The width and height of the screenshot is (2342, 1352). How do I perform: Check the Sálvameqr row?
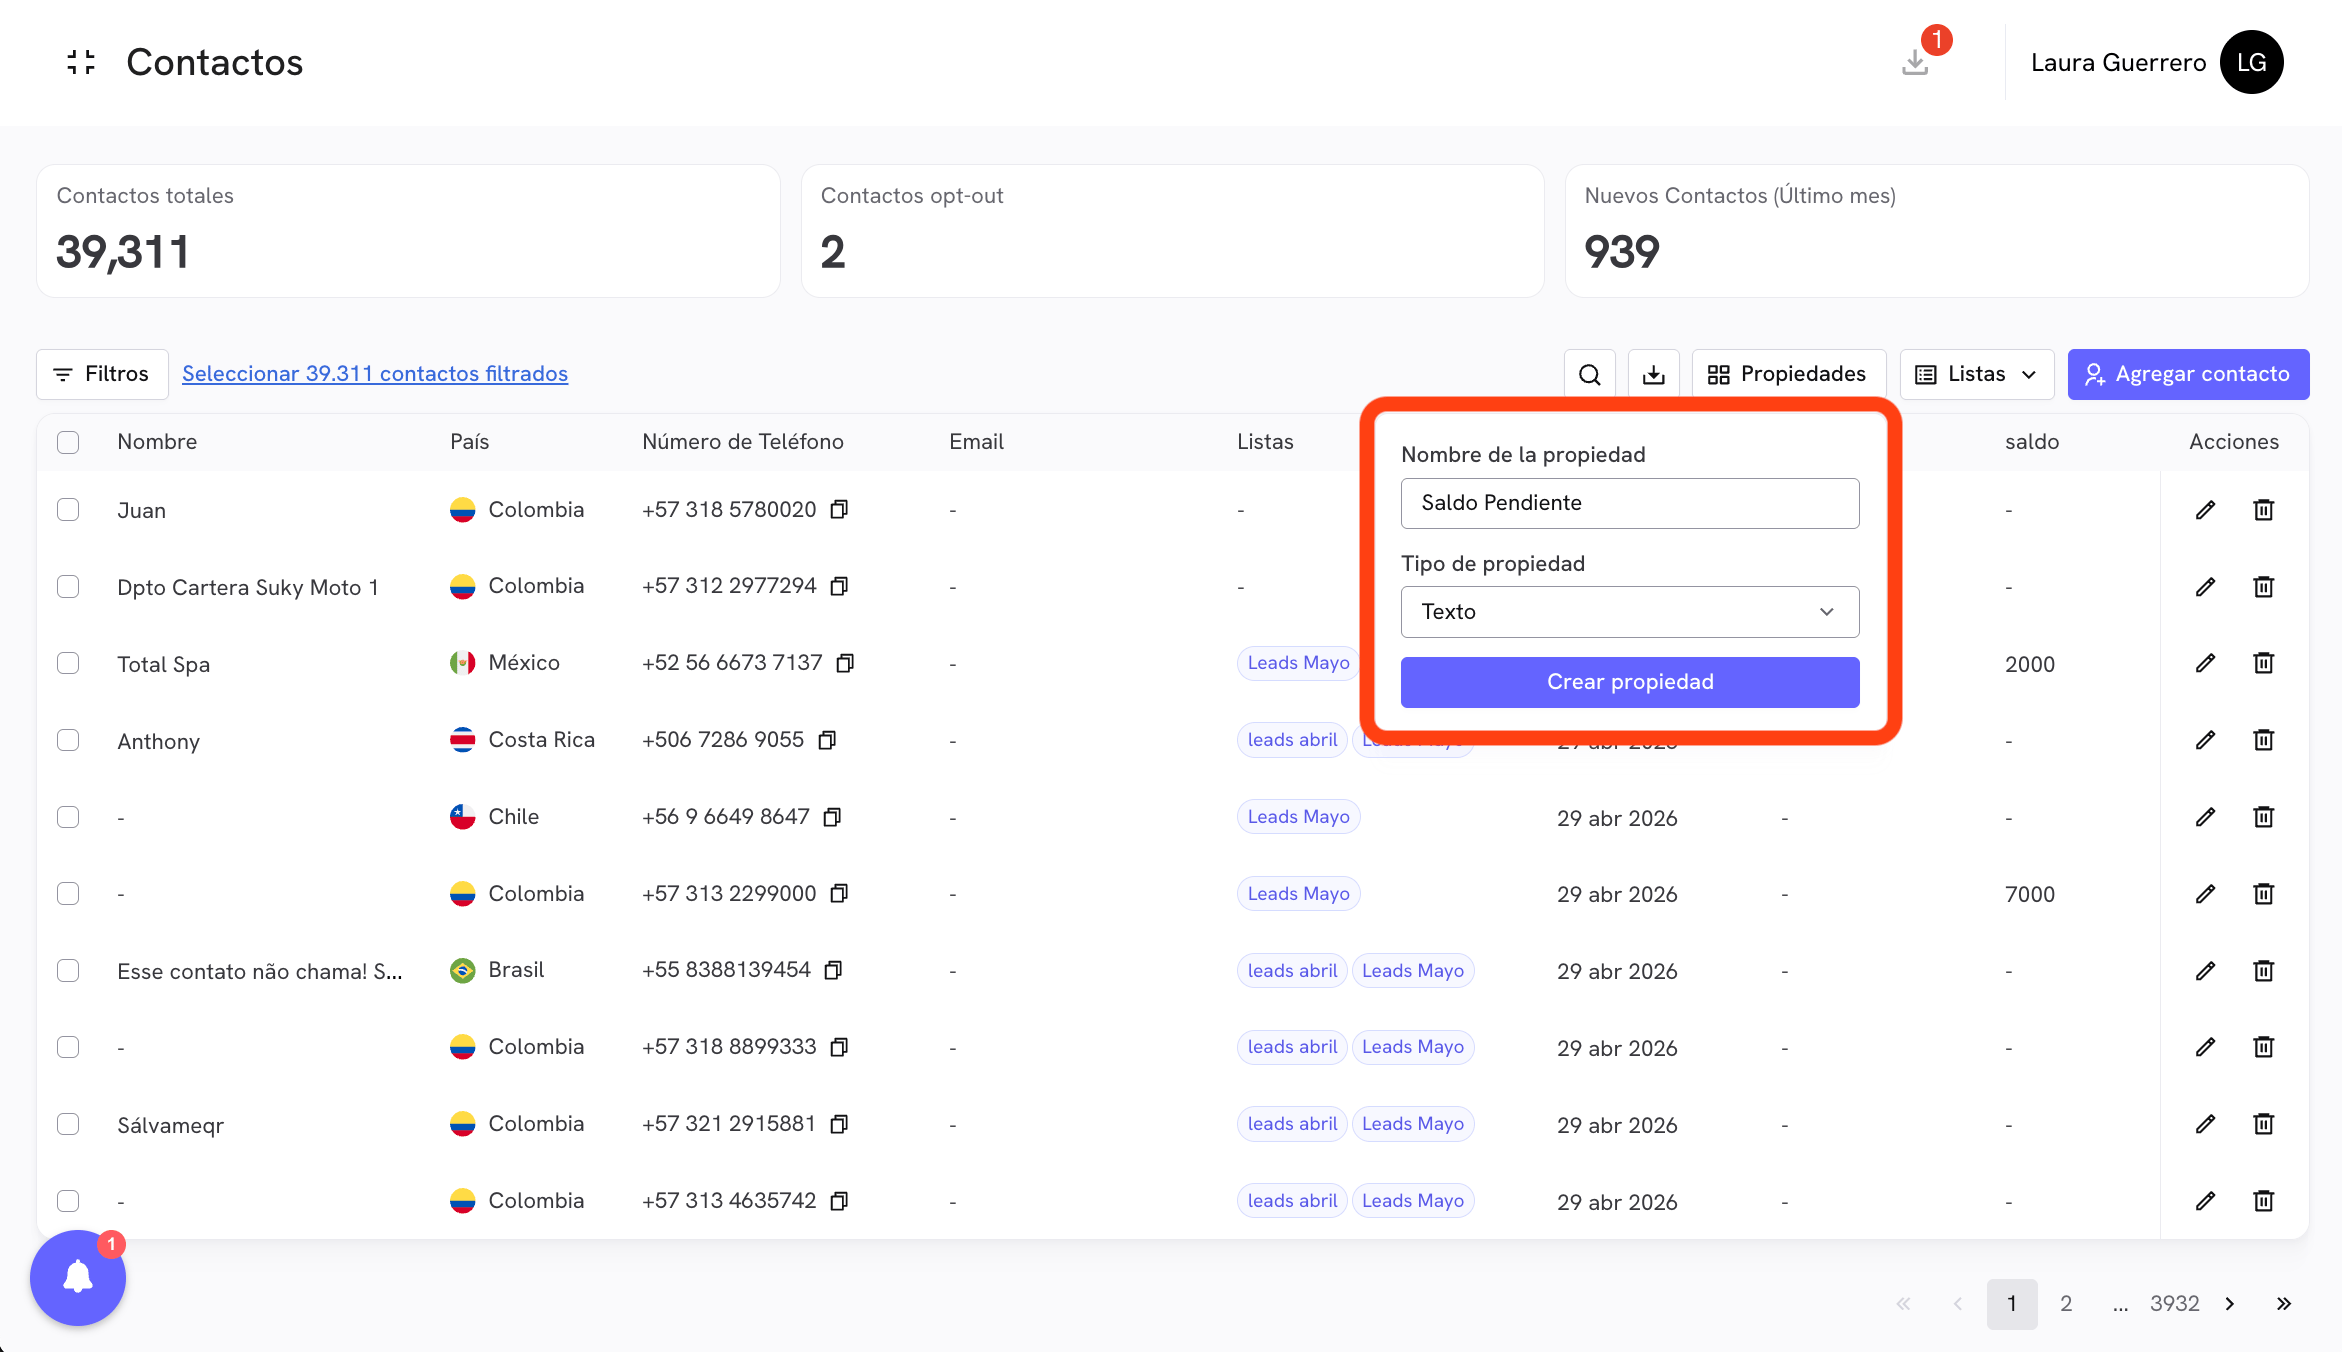point(68,1124)
